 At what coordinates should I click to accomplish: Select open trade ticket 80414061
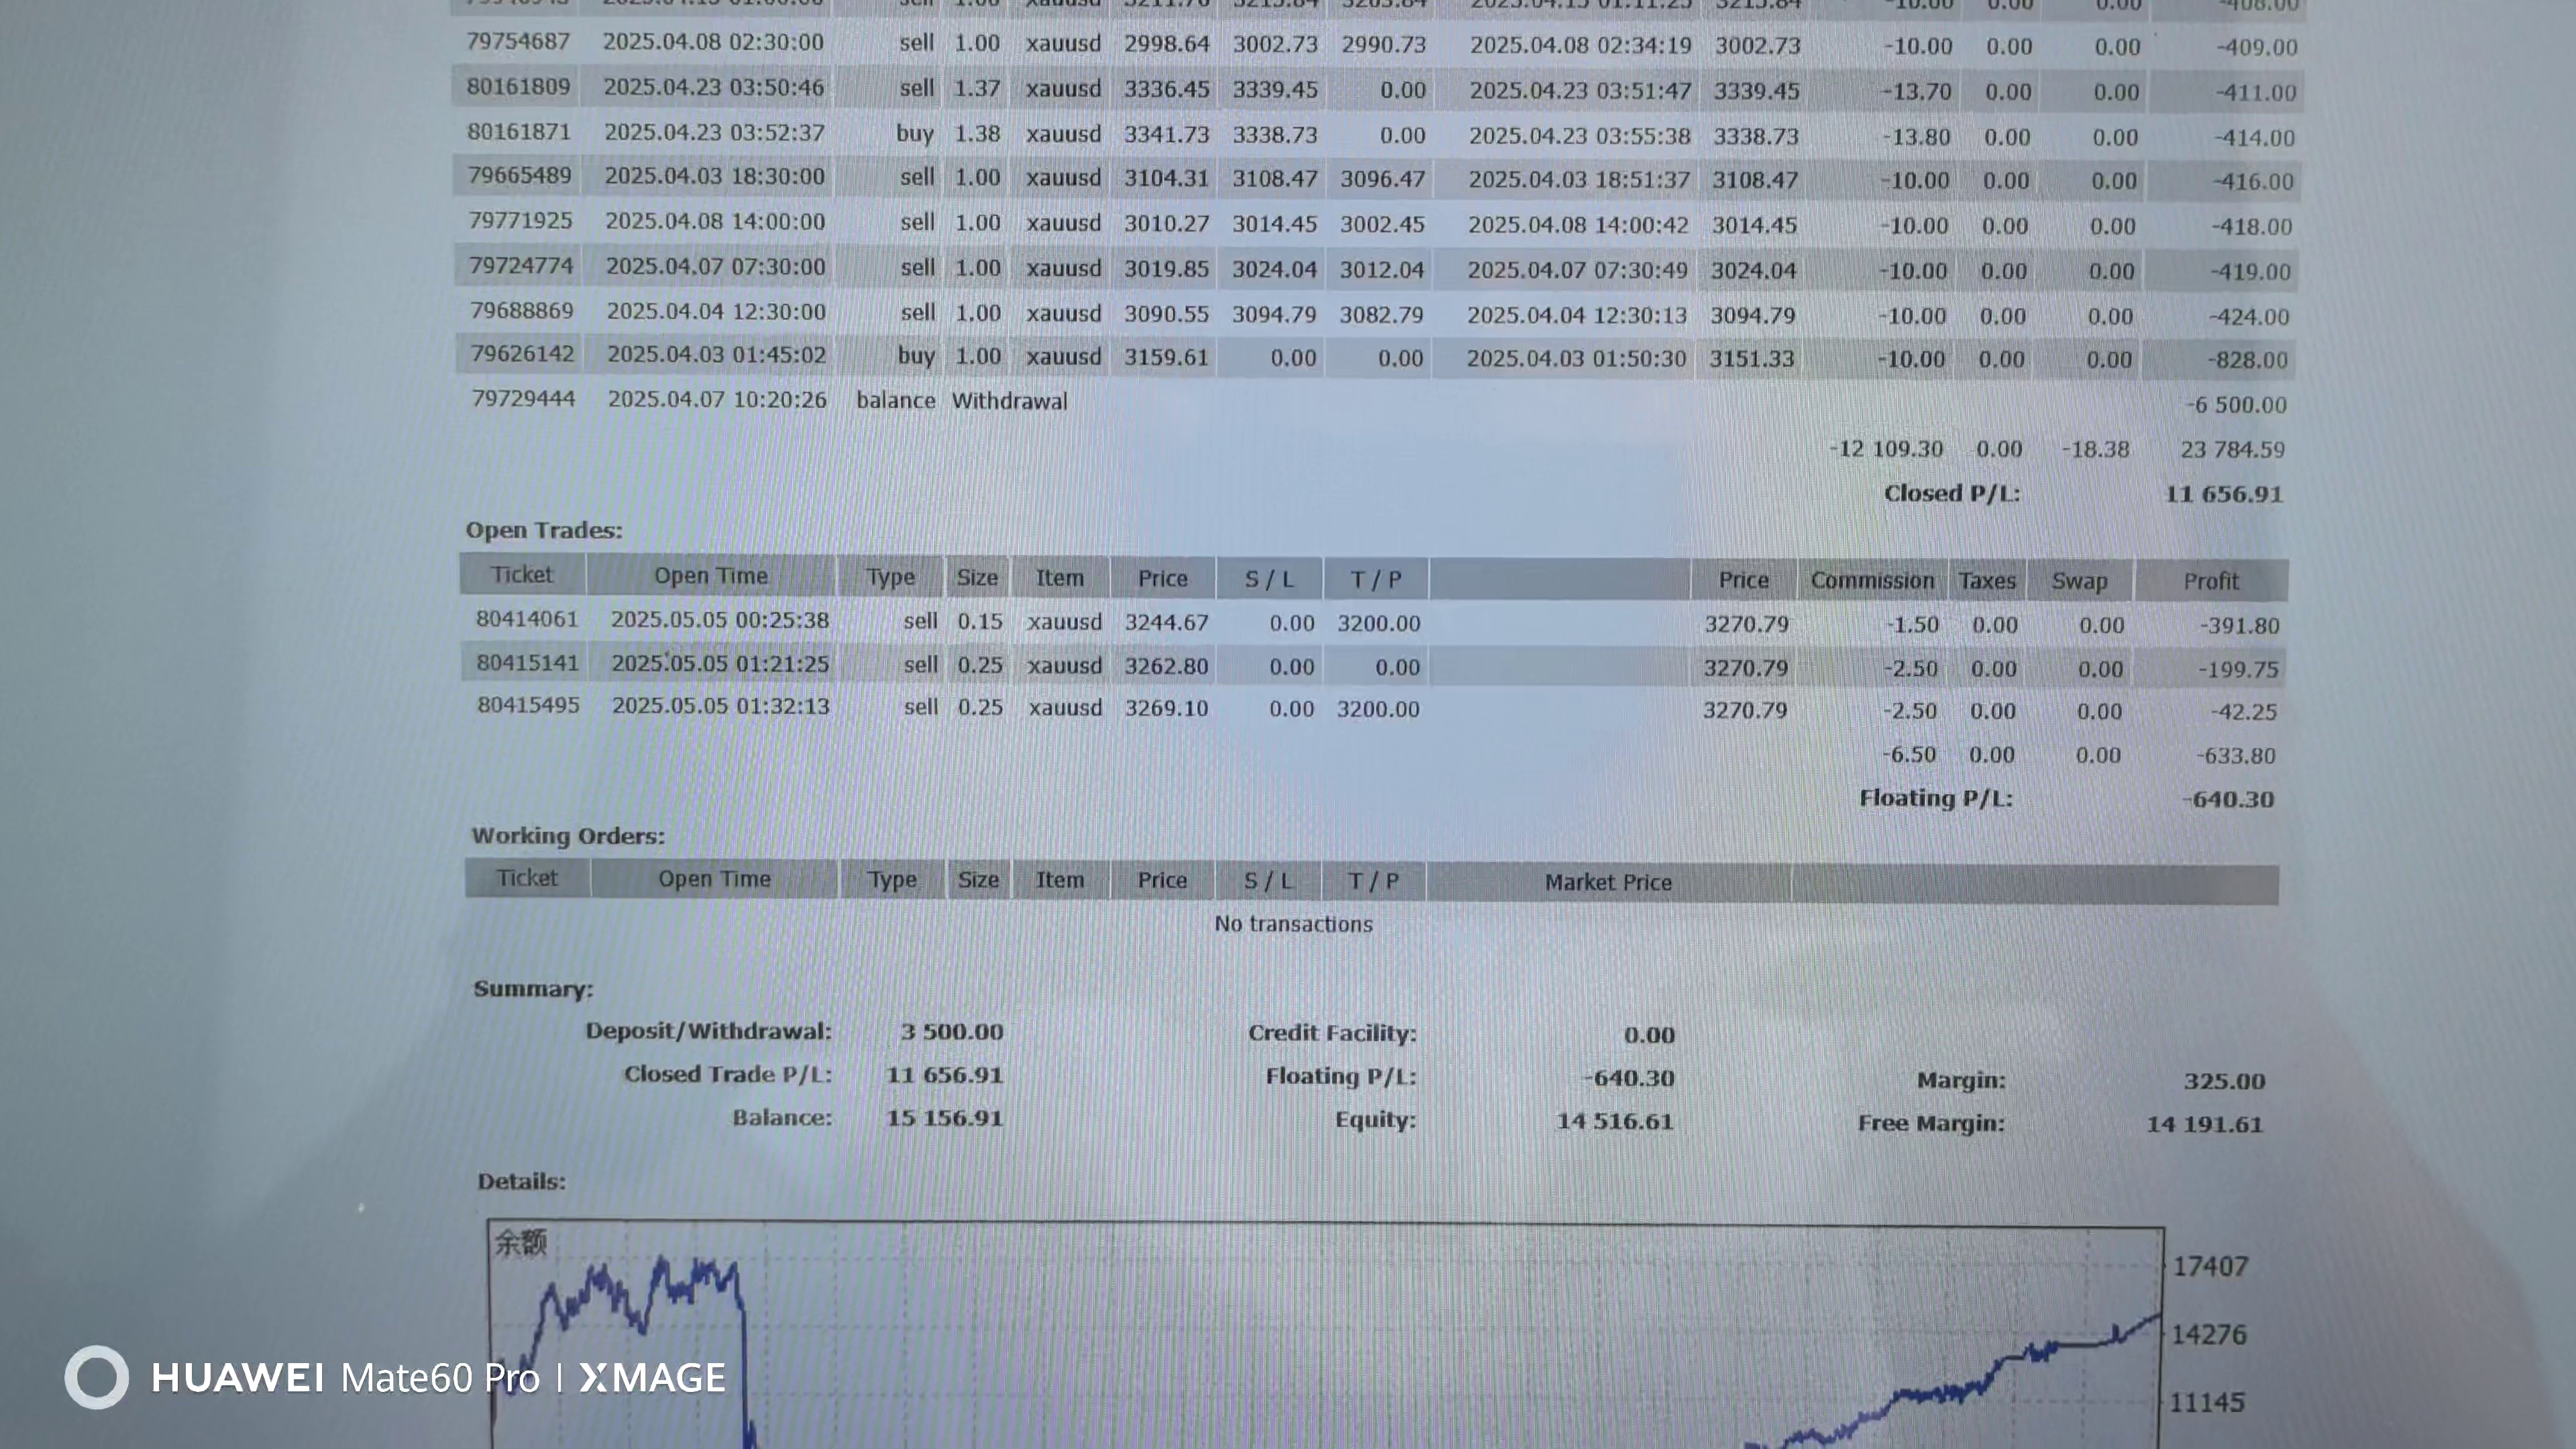coord(527,619)
